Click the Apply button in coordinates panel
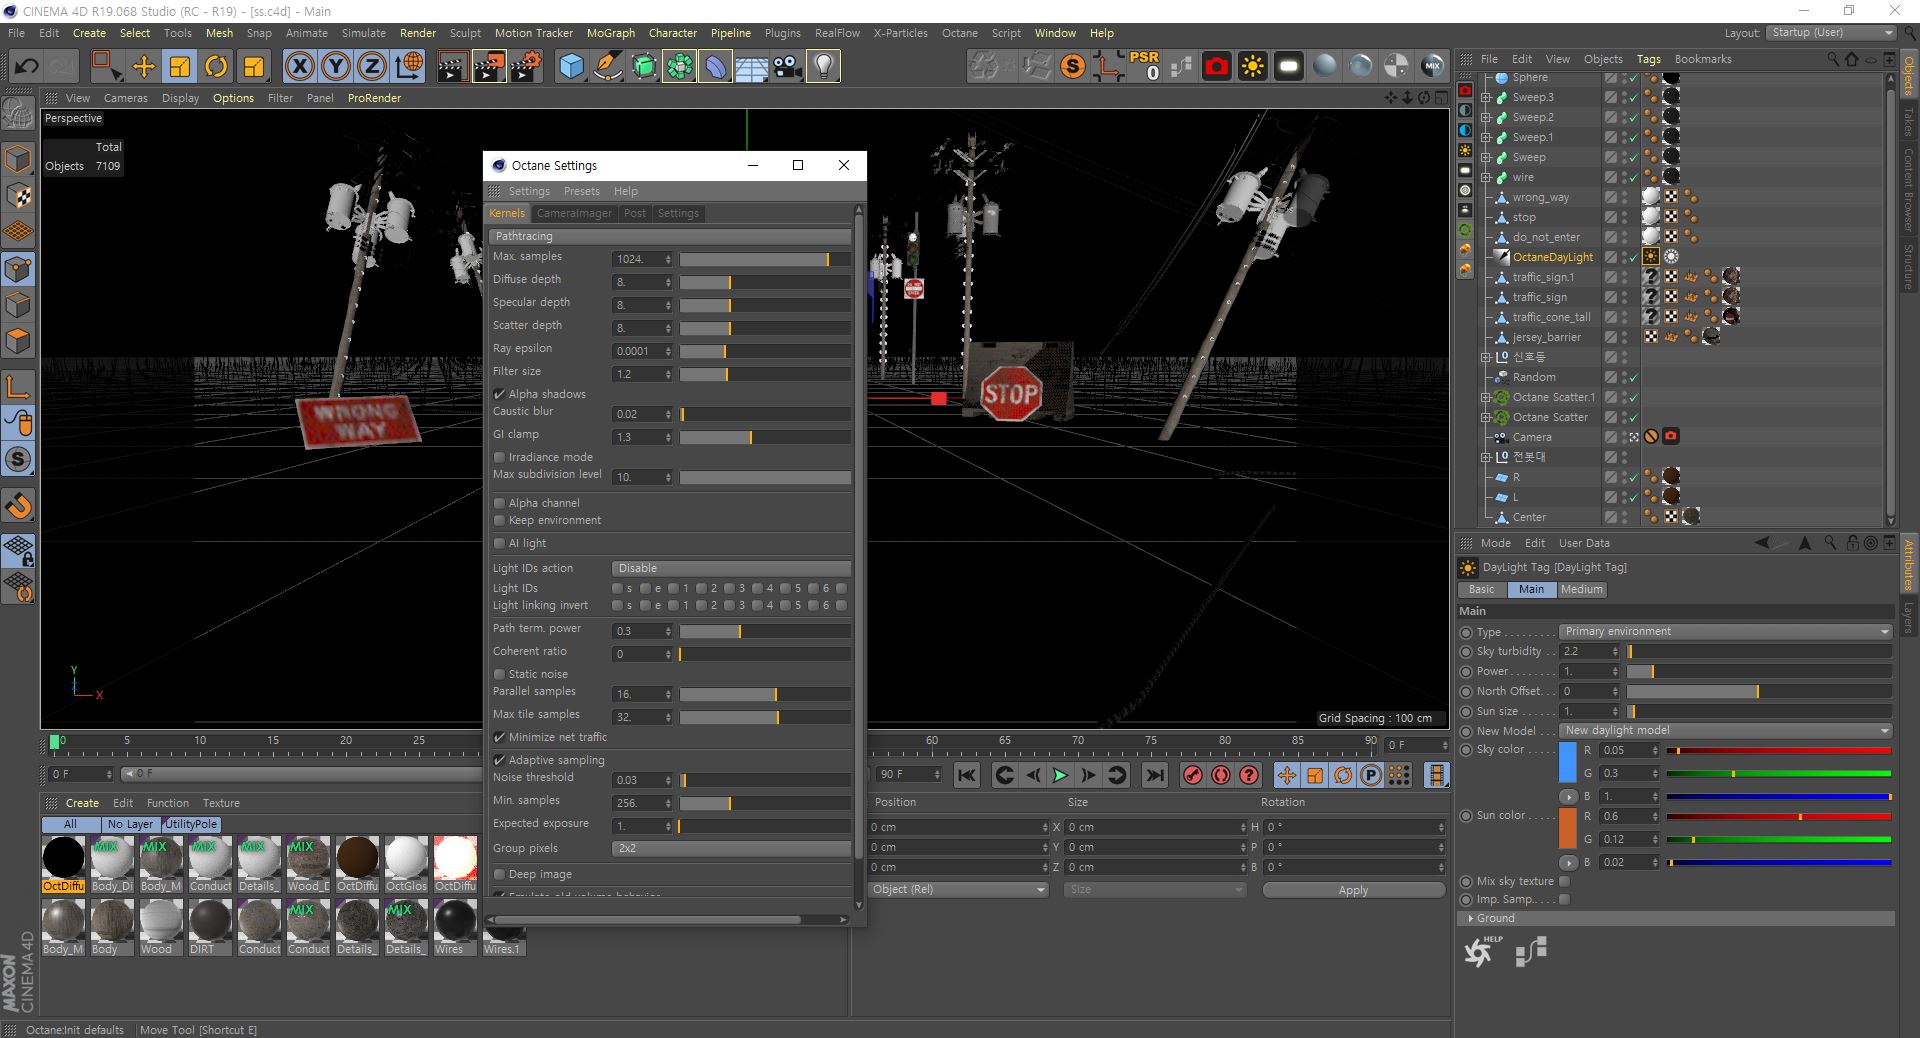The width and height of the screenshot is (1920, 1038). (x=1353, y=890)
